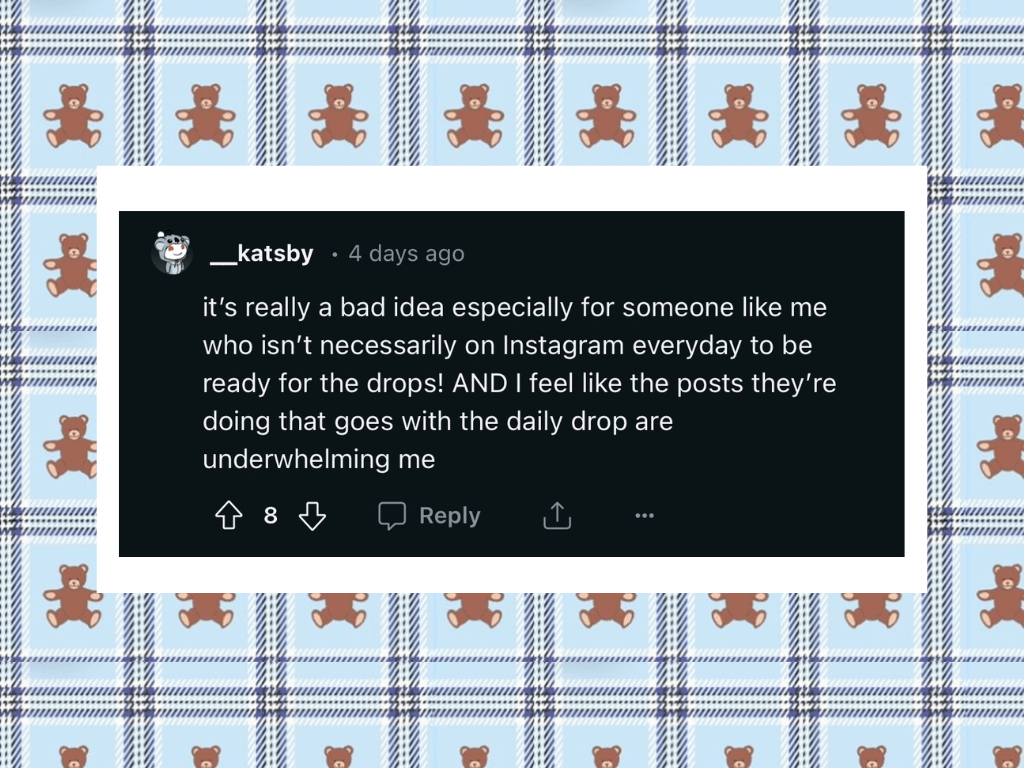Open the three-dot more options menu
Viewport: 1024px width, 768px height.
[x=645, y=516]
